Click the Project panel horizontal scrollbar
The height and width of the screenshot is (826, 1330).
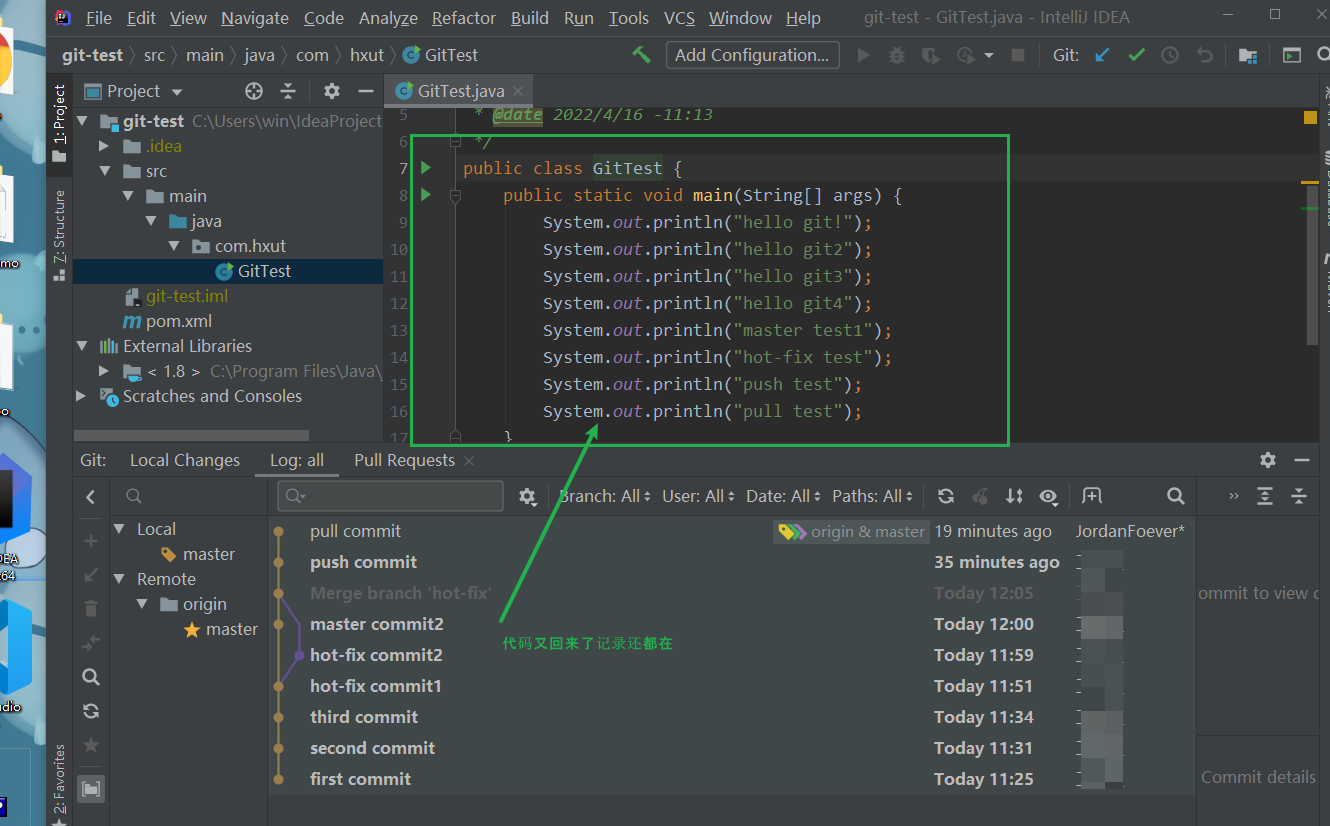[191, 436]
